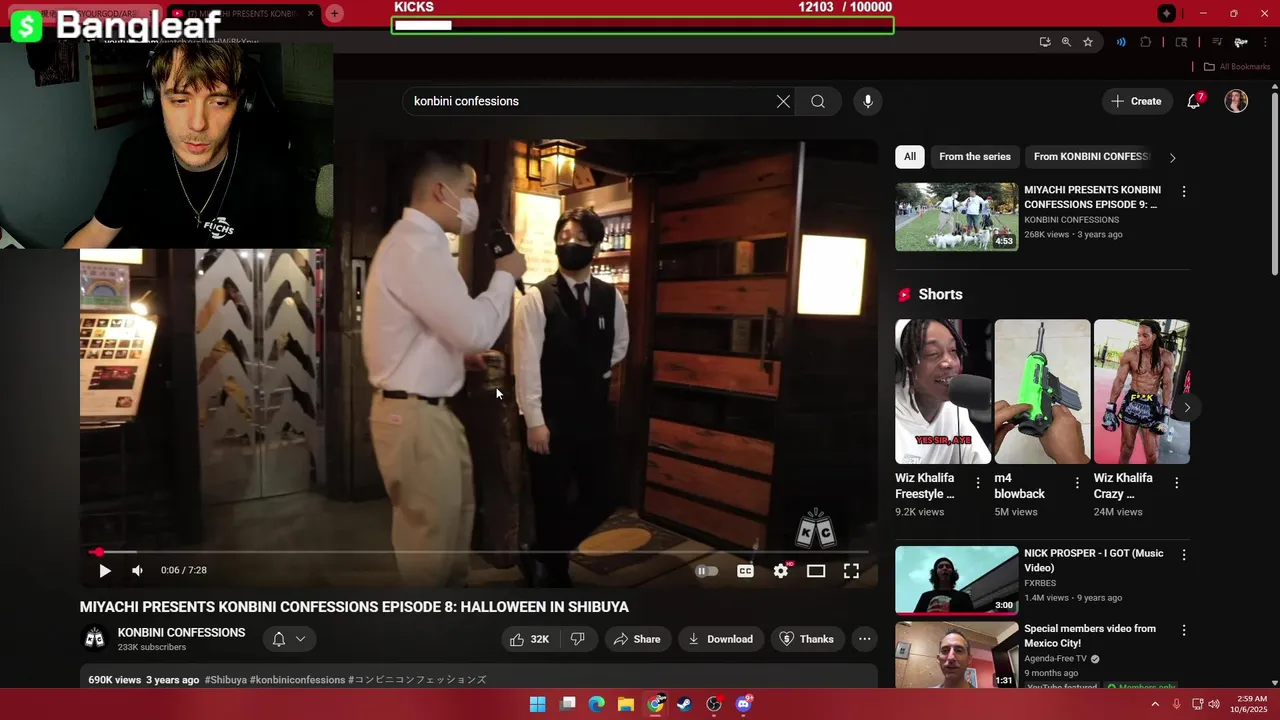Switch player to theater mode

tap(816, 571)
